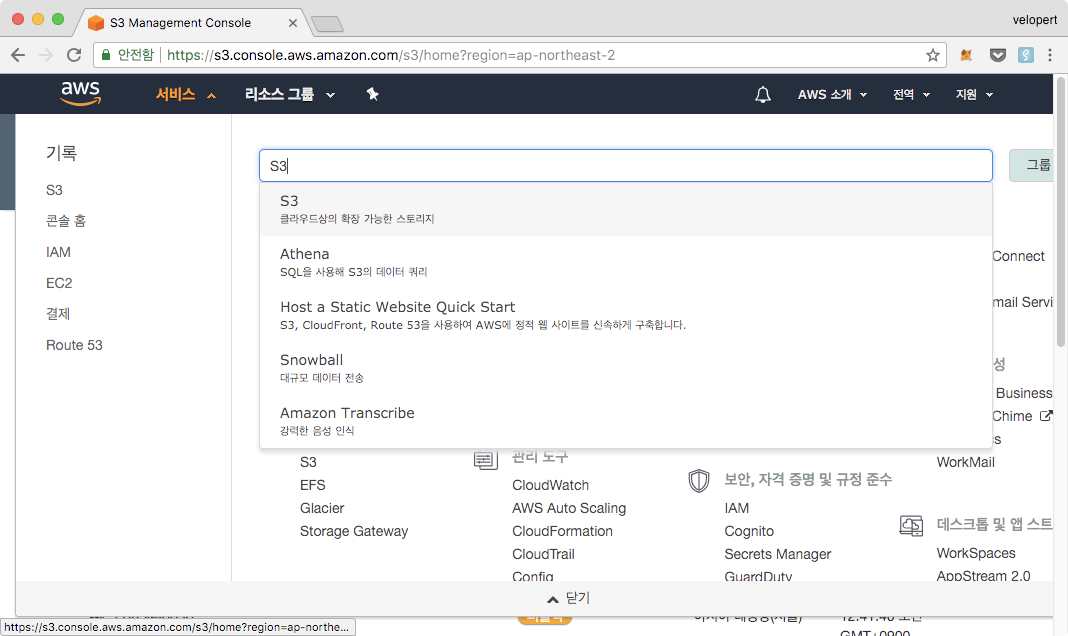The height and width of the screenshot is (636, 1068).
Task: Open the AWS 소개 account dropdown
Action: 832,95
